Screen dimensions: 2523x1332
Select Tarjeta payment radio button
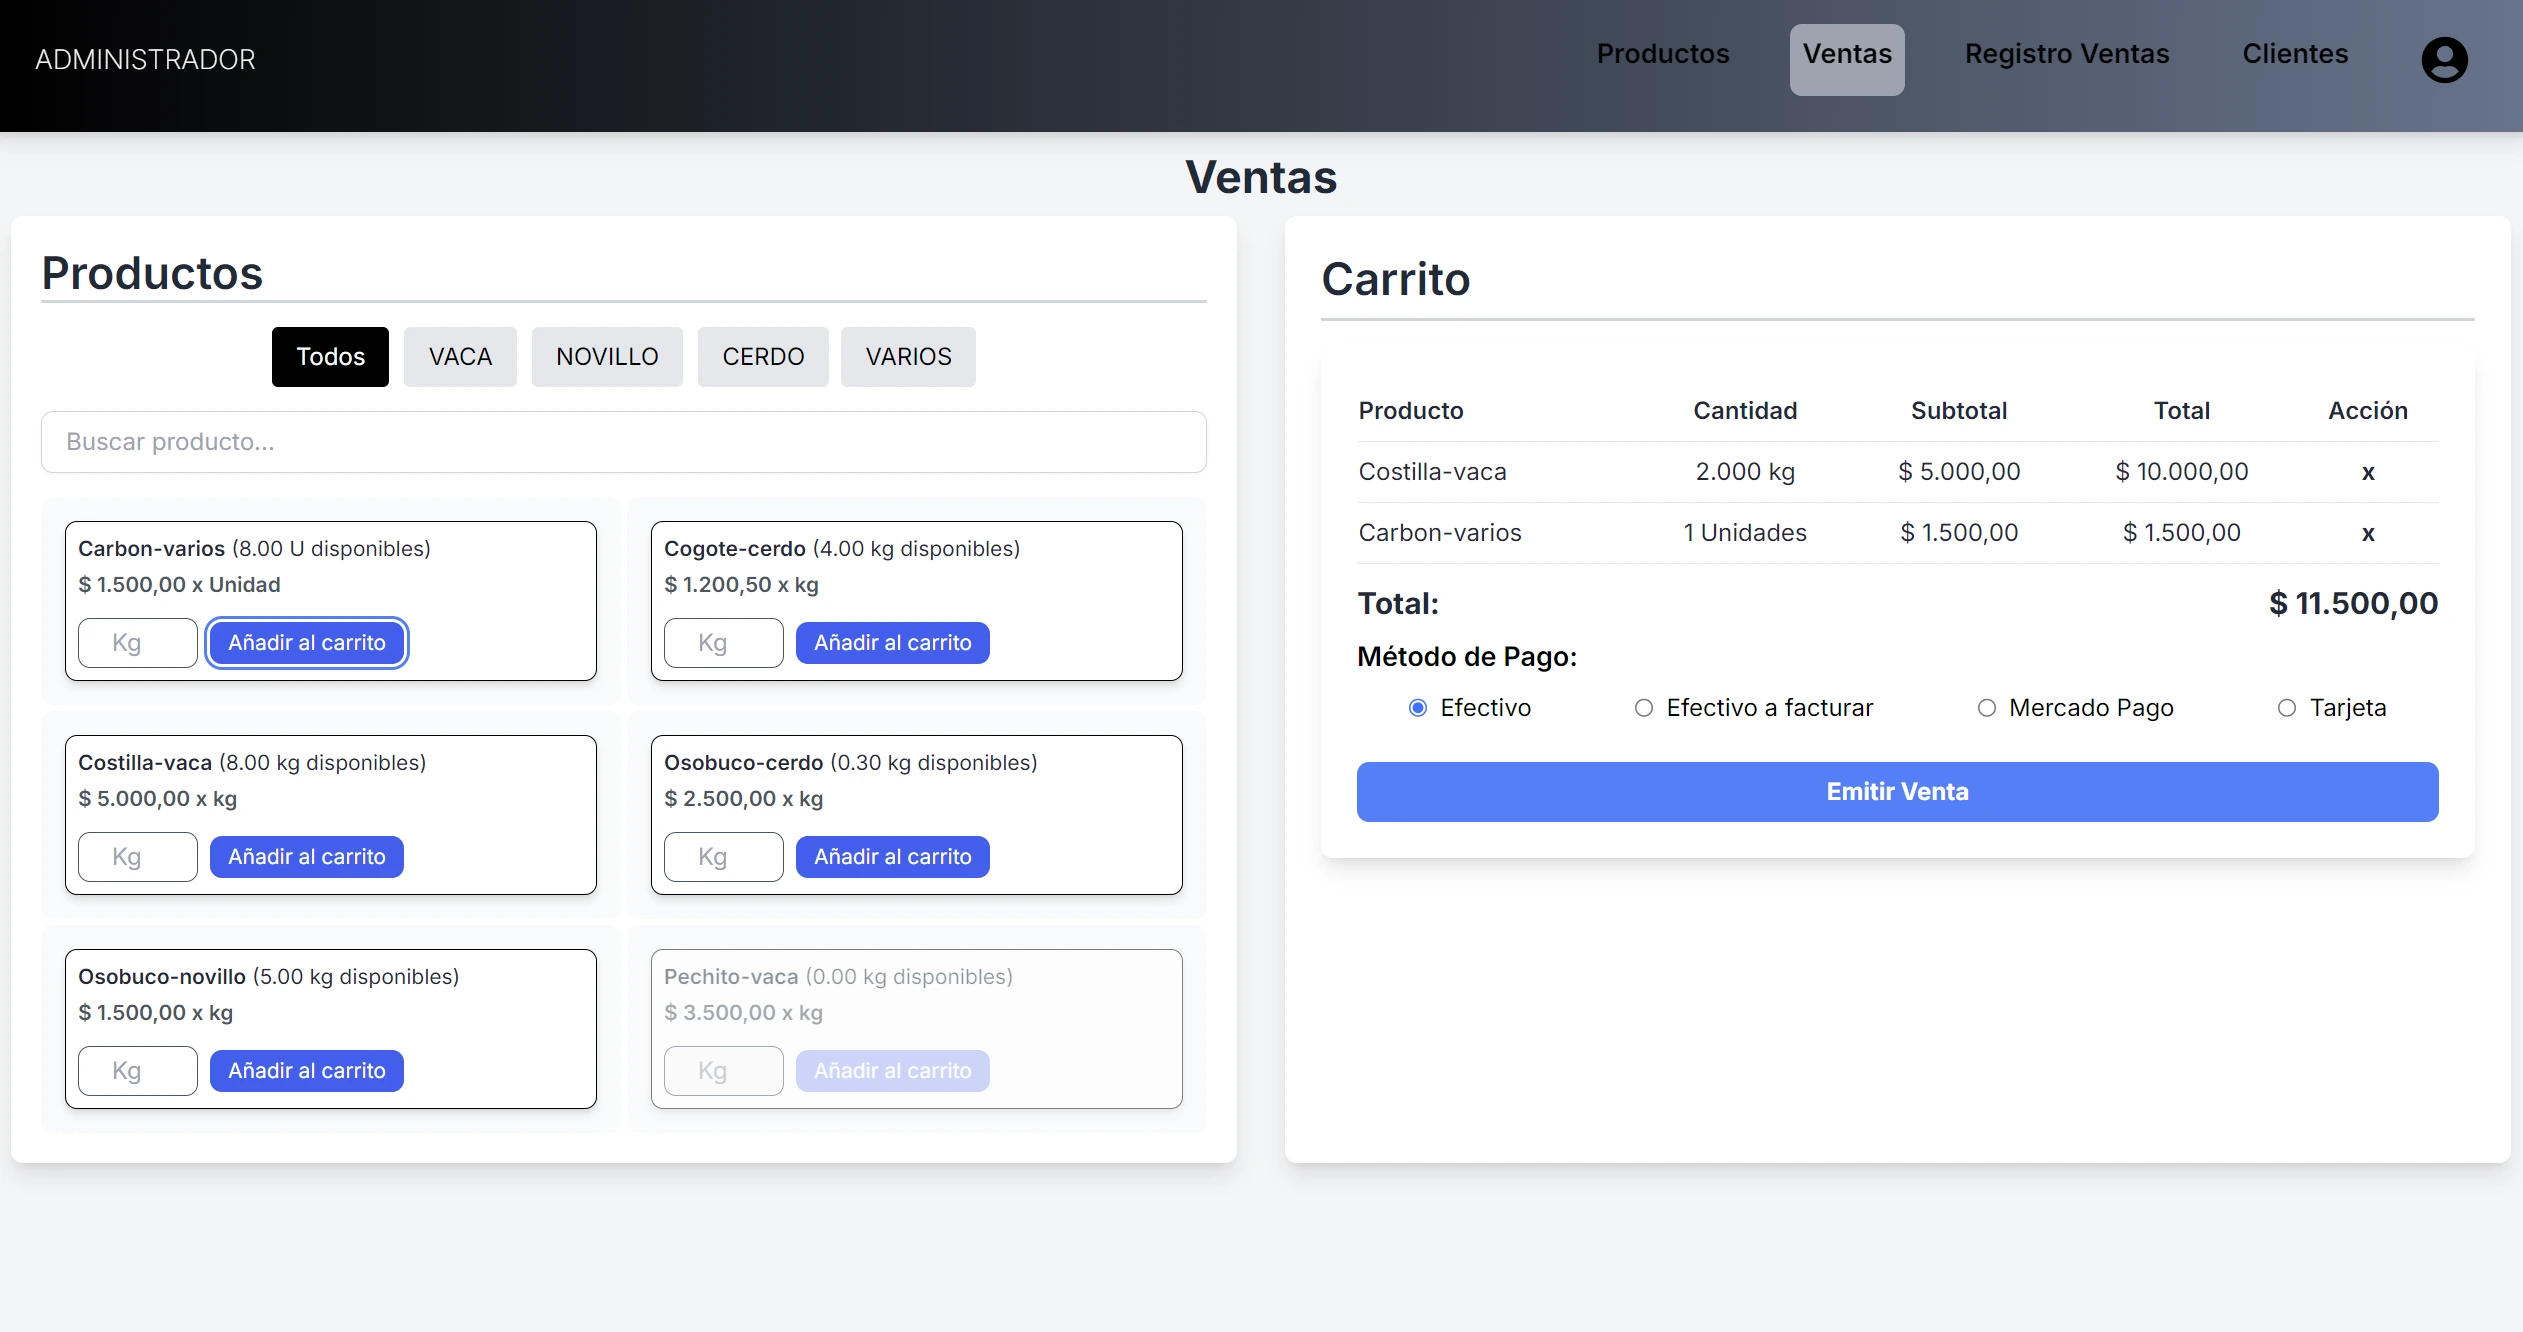pos(2286,708)
